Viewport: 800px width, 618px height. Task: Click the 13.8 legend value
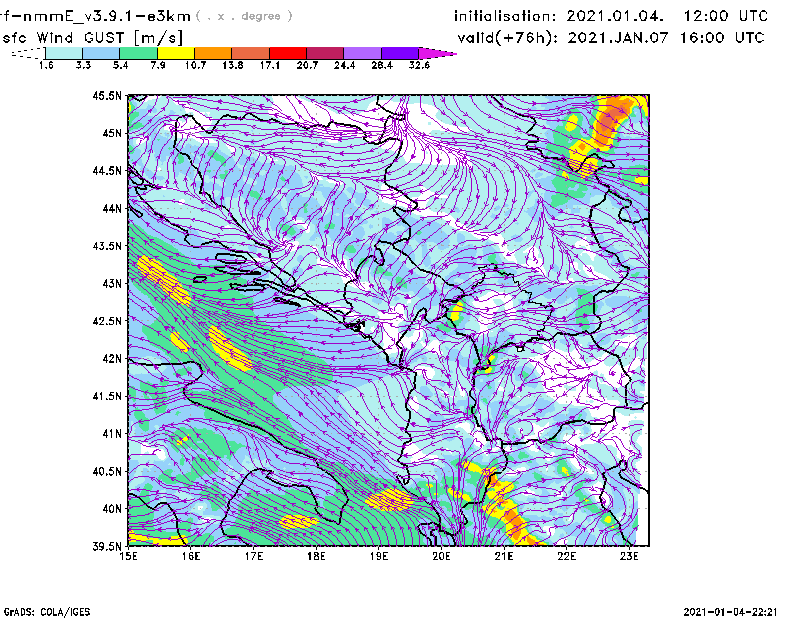tap(233, 65)
